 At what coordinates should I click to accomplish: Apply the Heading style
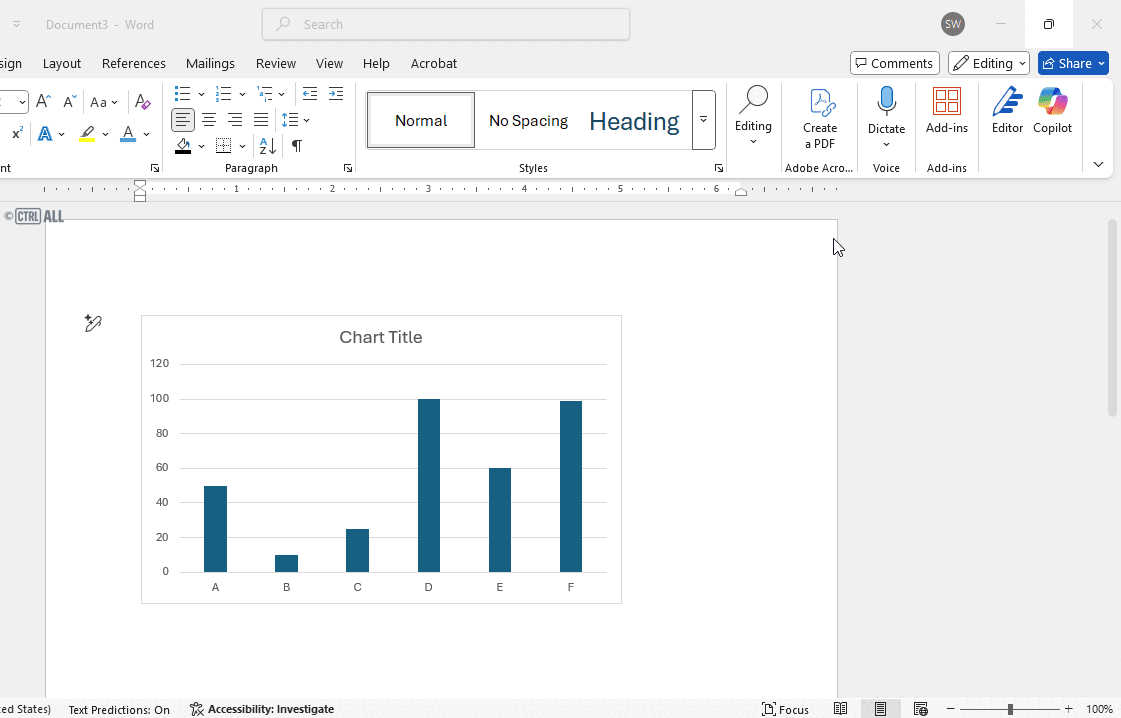pos(634,120)
